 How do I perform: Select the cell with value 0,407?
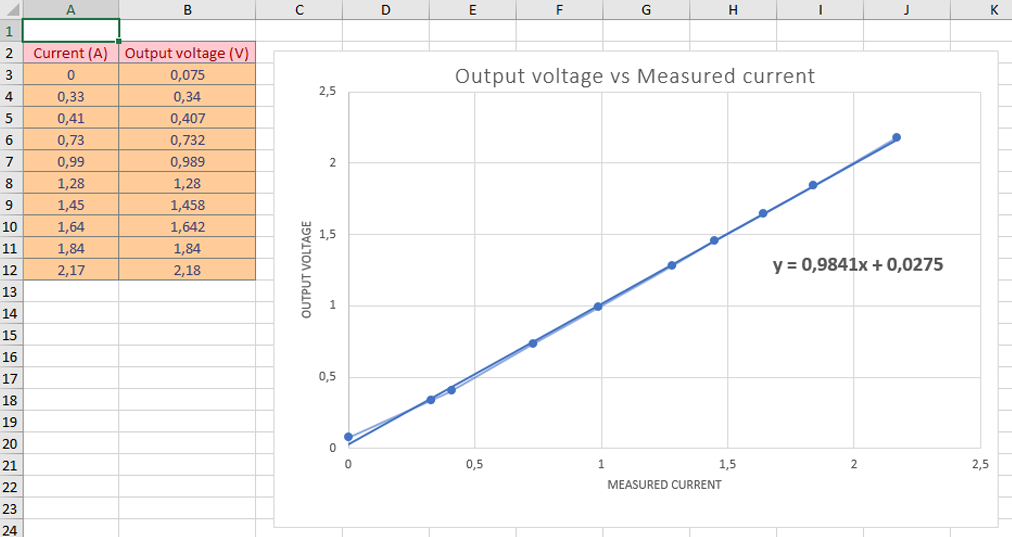click(x=187, y=118)
